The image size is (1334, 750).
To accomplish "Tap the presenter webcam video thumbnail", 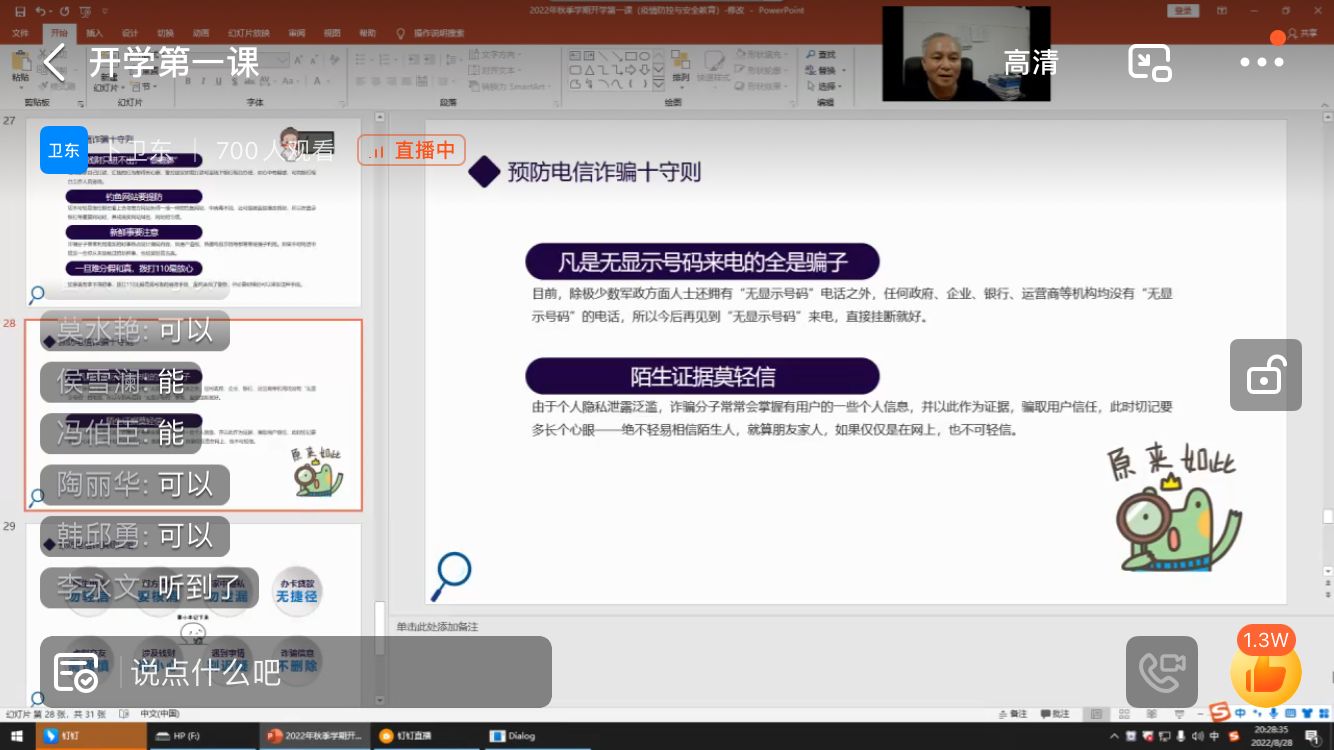I will point(966,53).
